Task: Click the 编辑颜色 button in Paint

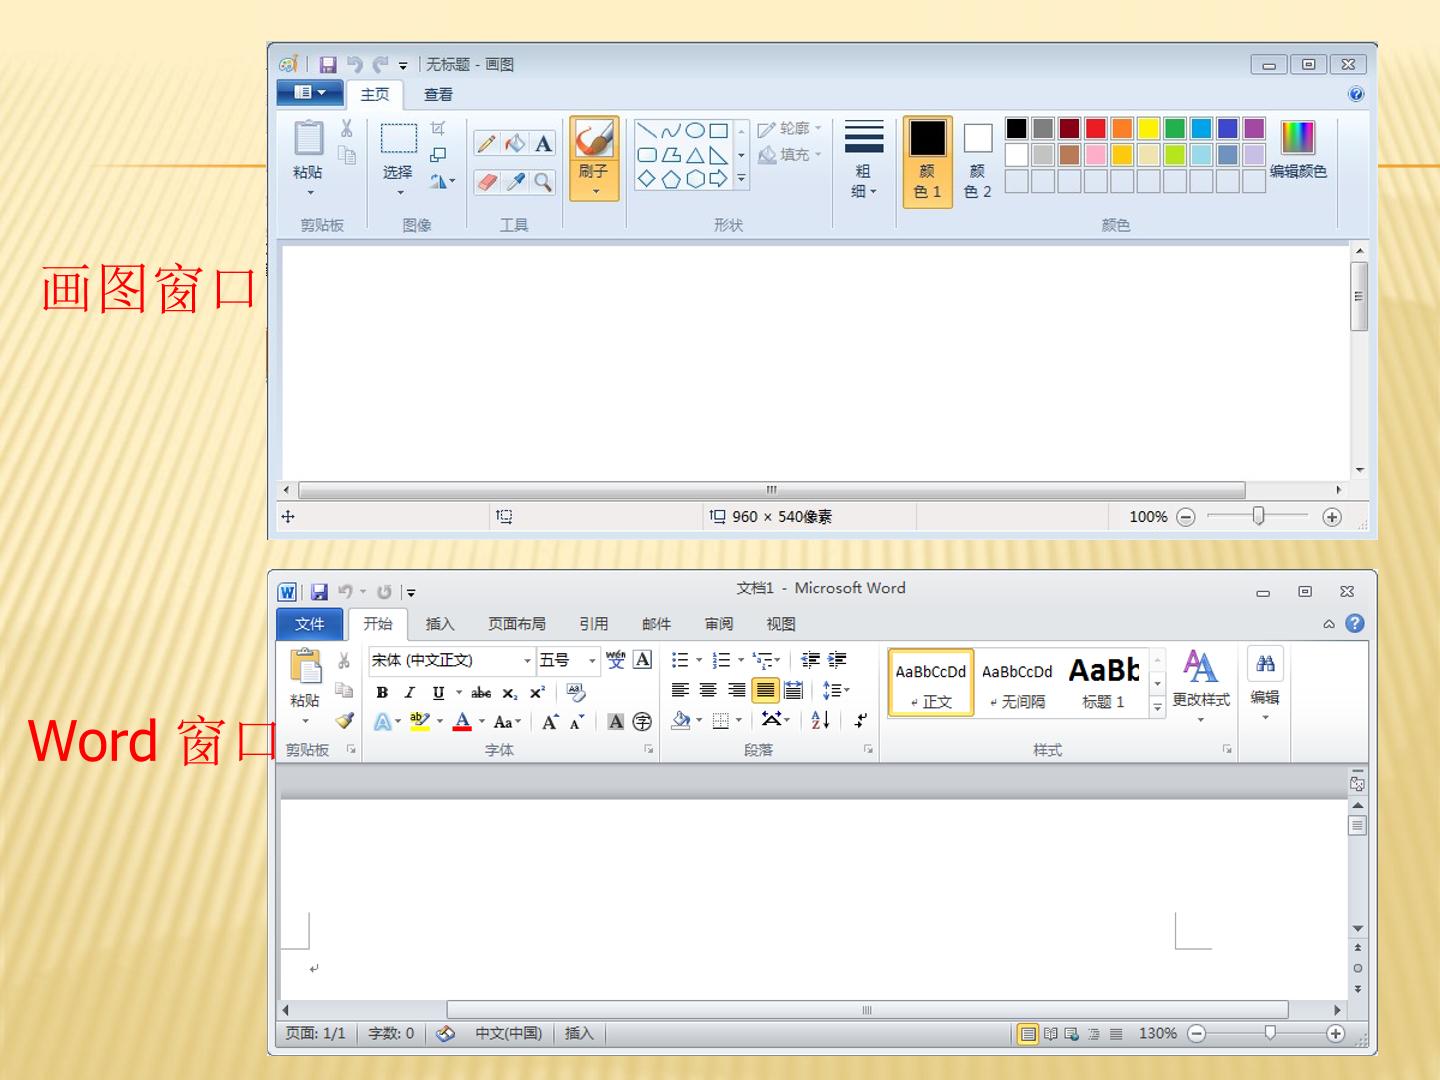Action: 1298,151
